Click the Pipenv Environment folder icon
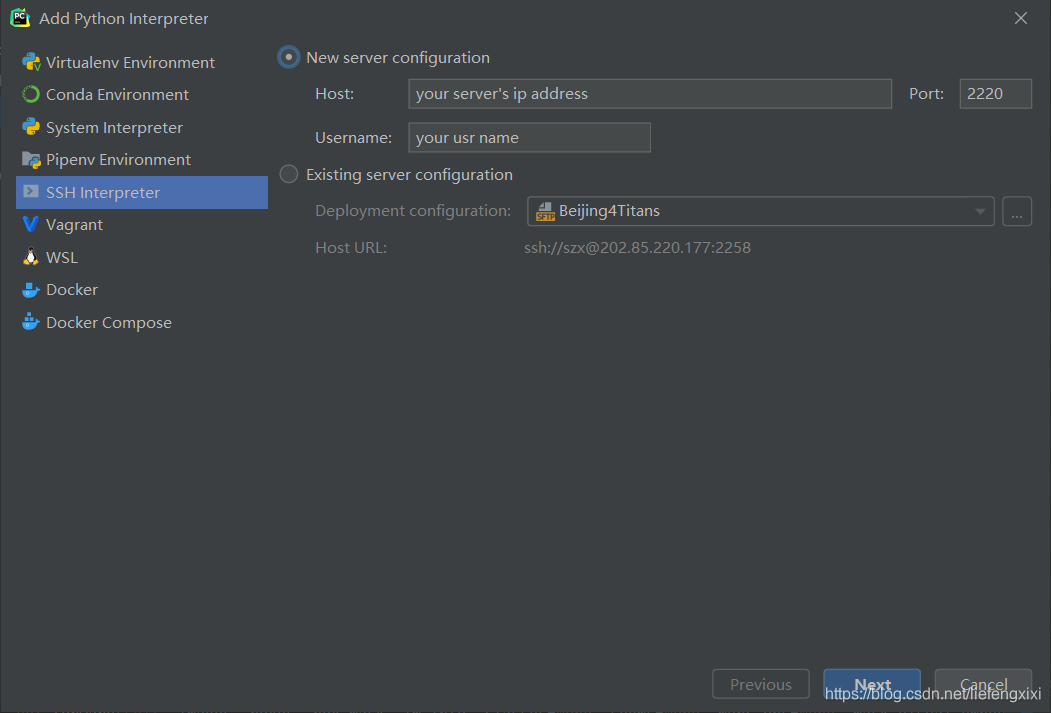This screenshot has height=713, width=1051. pos(31,159)
